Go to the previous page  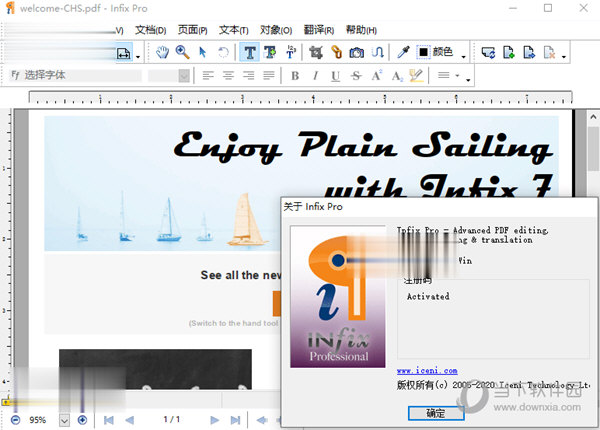[130, 420]
